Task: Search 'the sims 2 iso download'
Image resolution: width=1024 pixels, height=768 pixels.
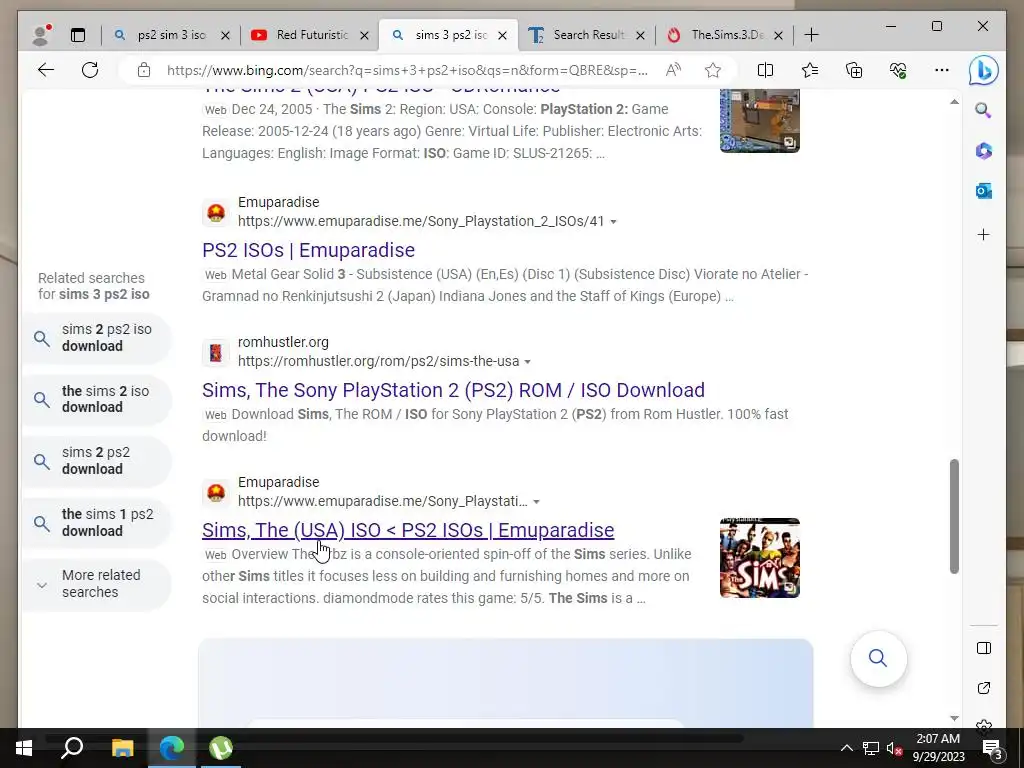Action: tap(97, 399)
